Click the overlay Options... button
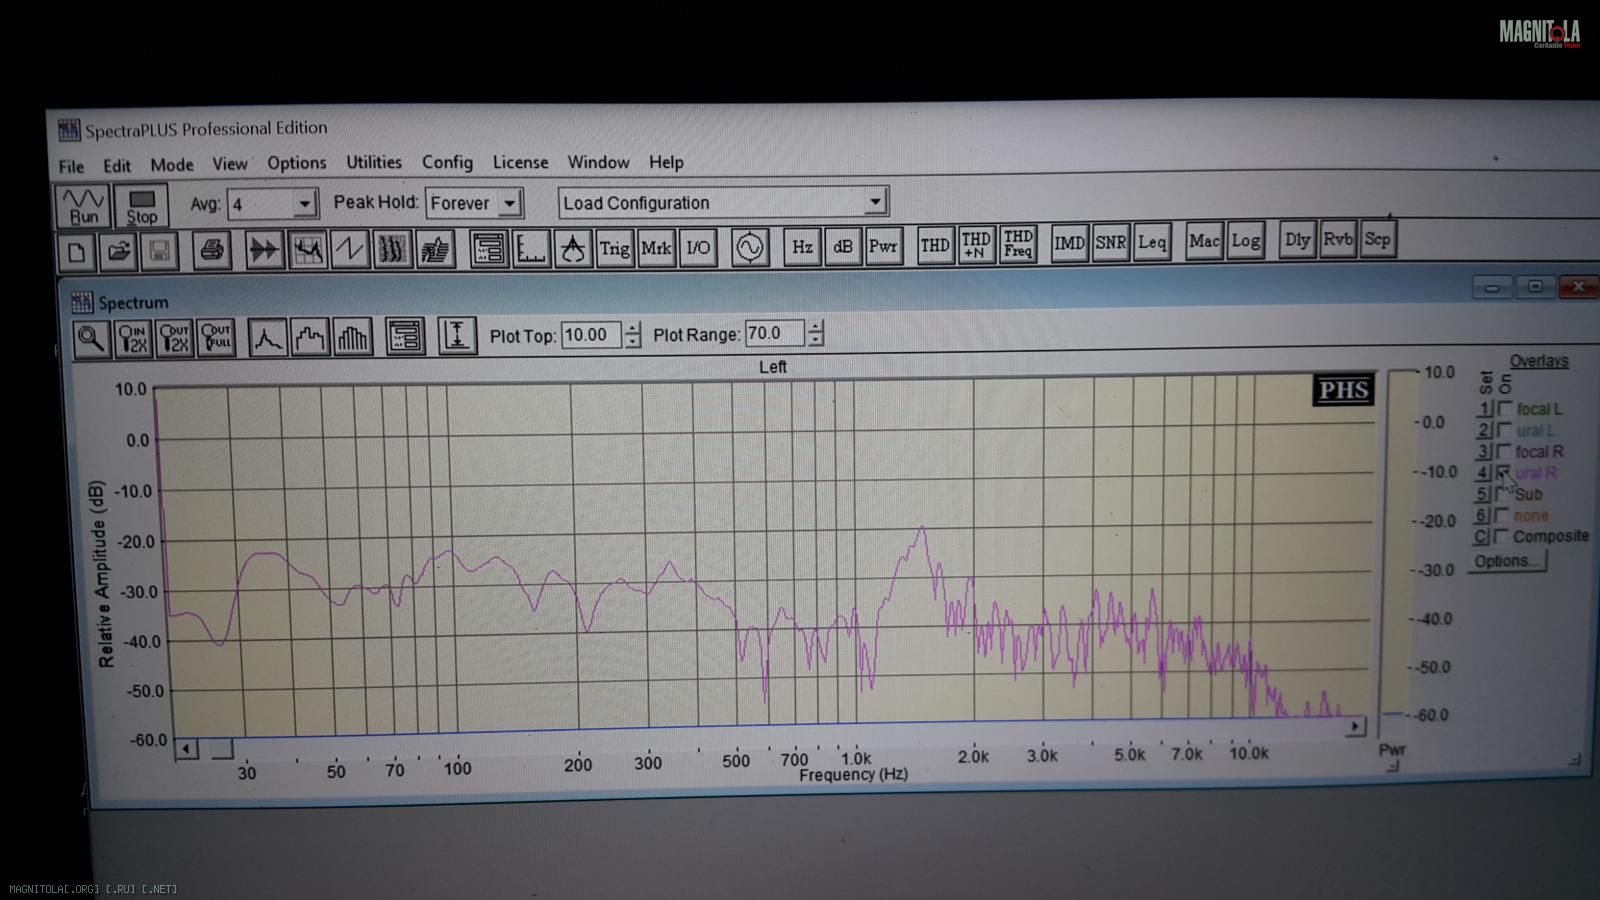Image resolution: width=1600 pixels, height=900 pixels. click(x=1506, y=561)
